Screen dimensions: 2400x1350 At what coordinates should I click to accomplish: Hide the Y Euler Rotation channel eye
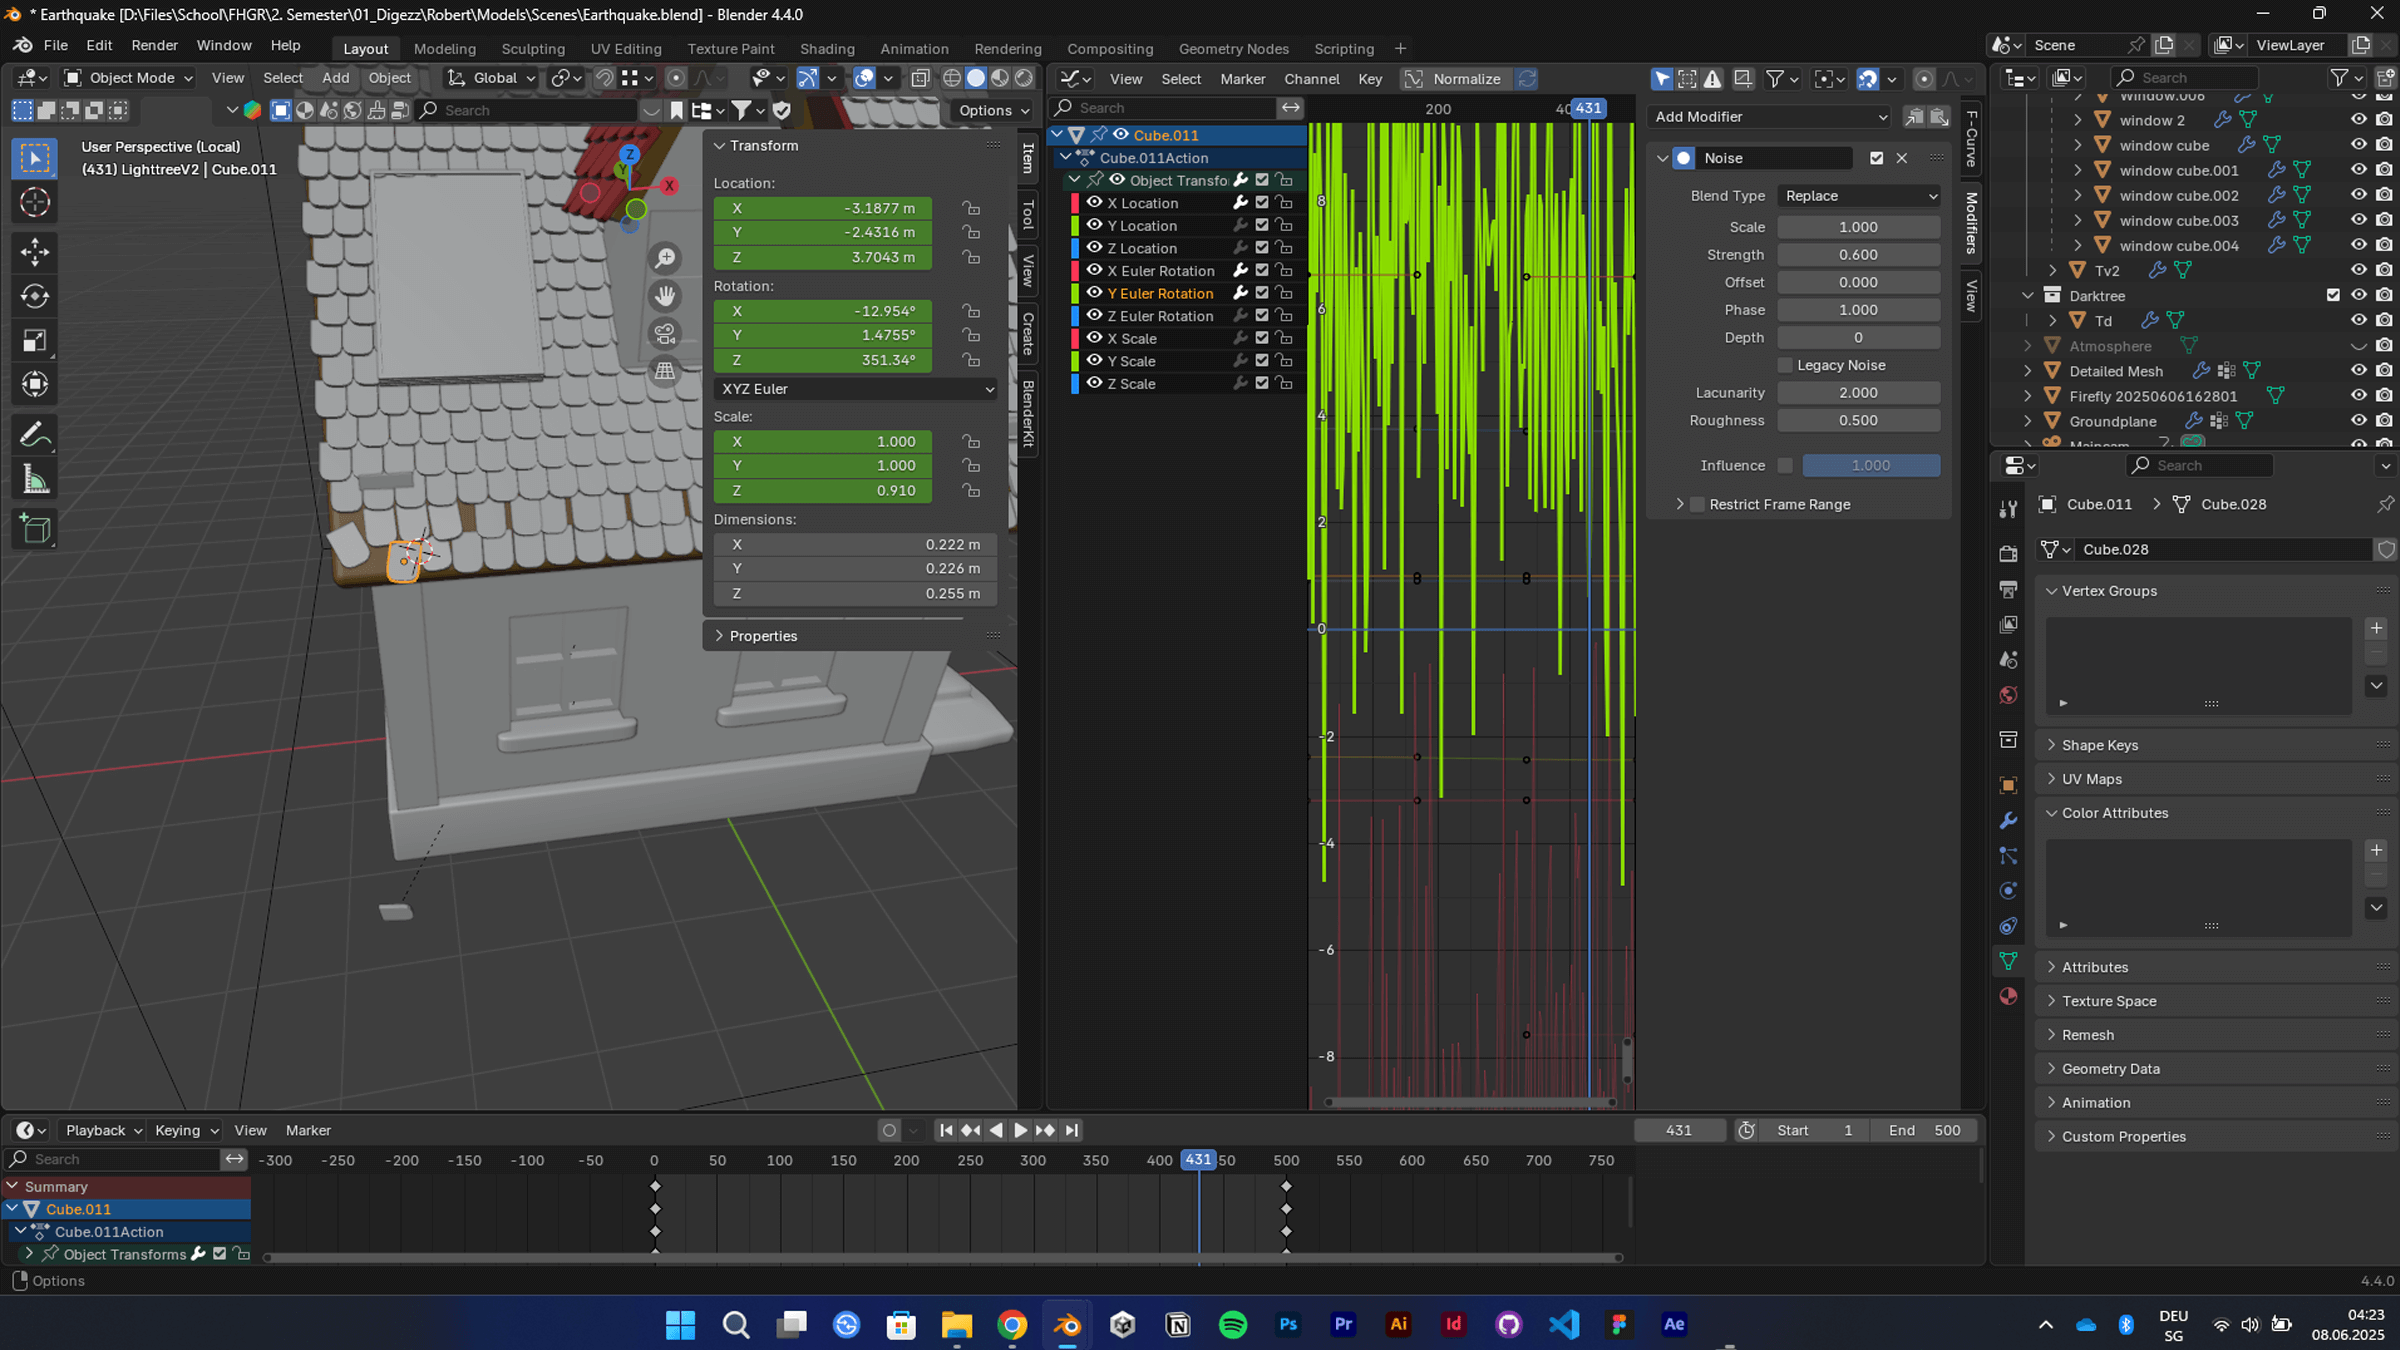tap(1094, 293)
